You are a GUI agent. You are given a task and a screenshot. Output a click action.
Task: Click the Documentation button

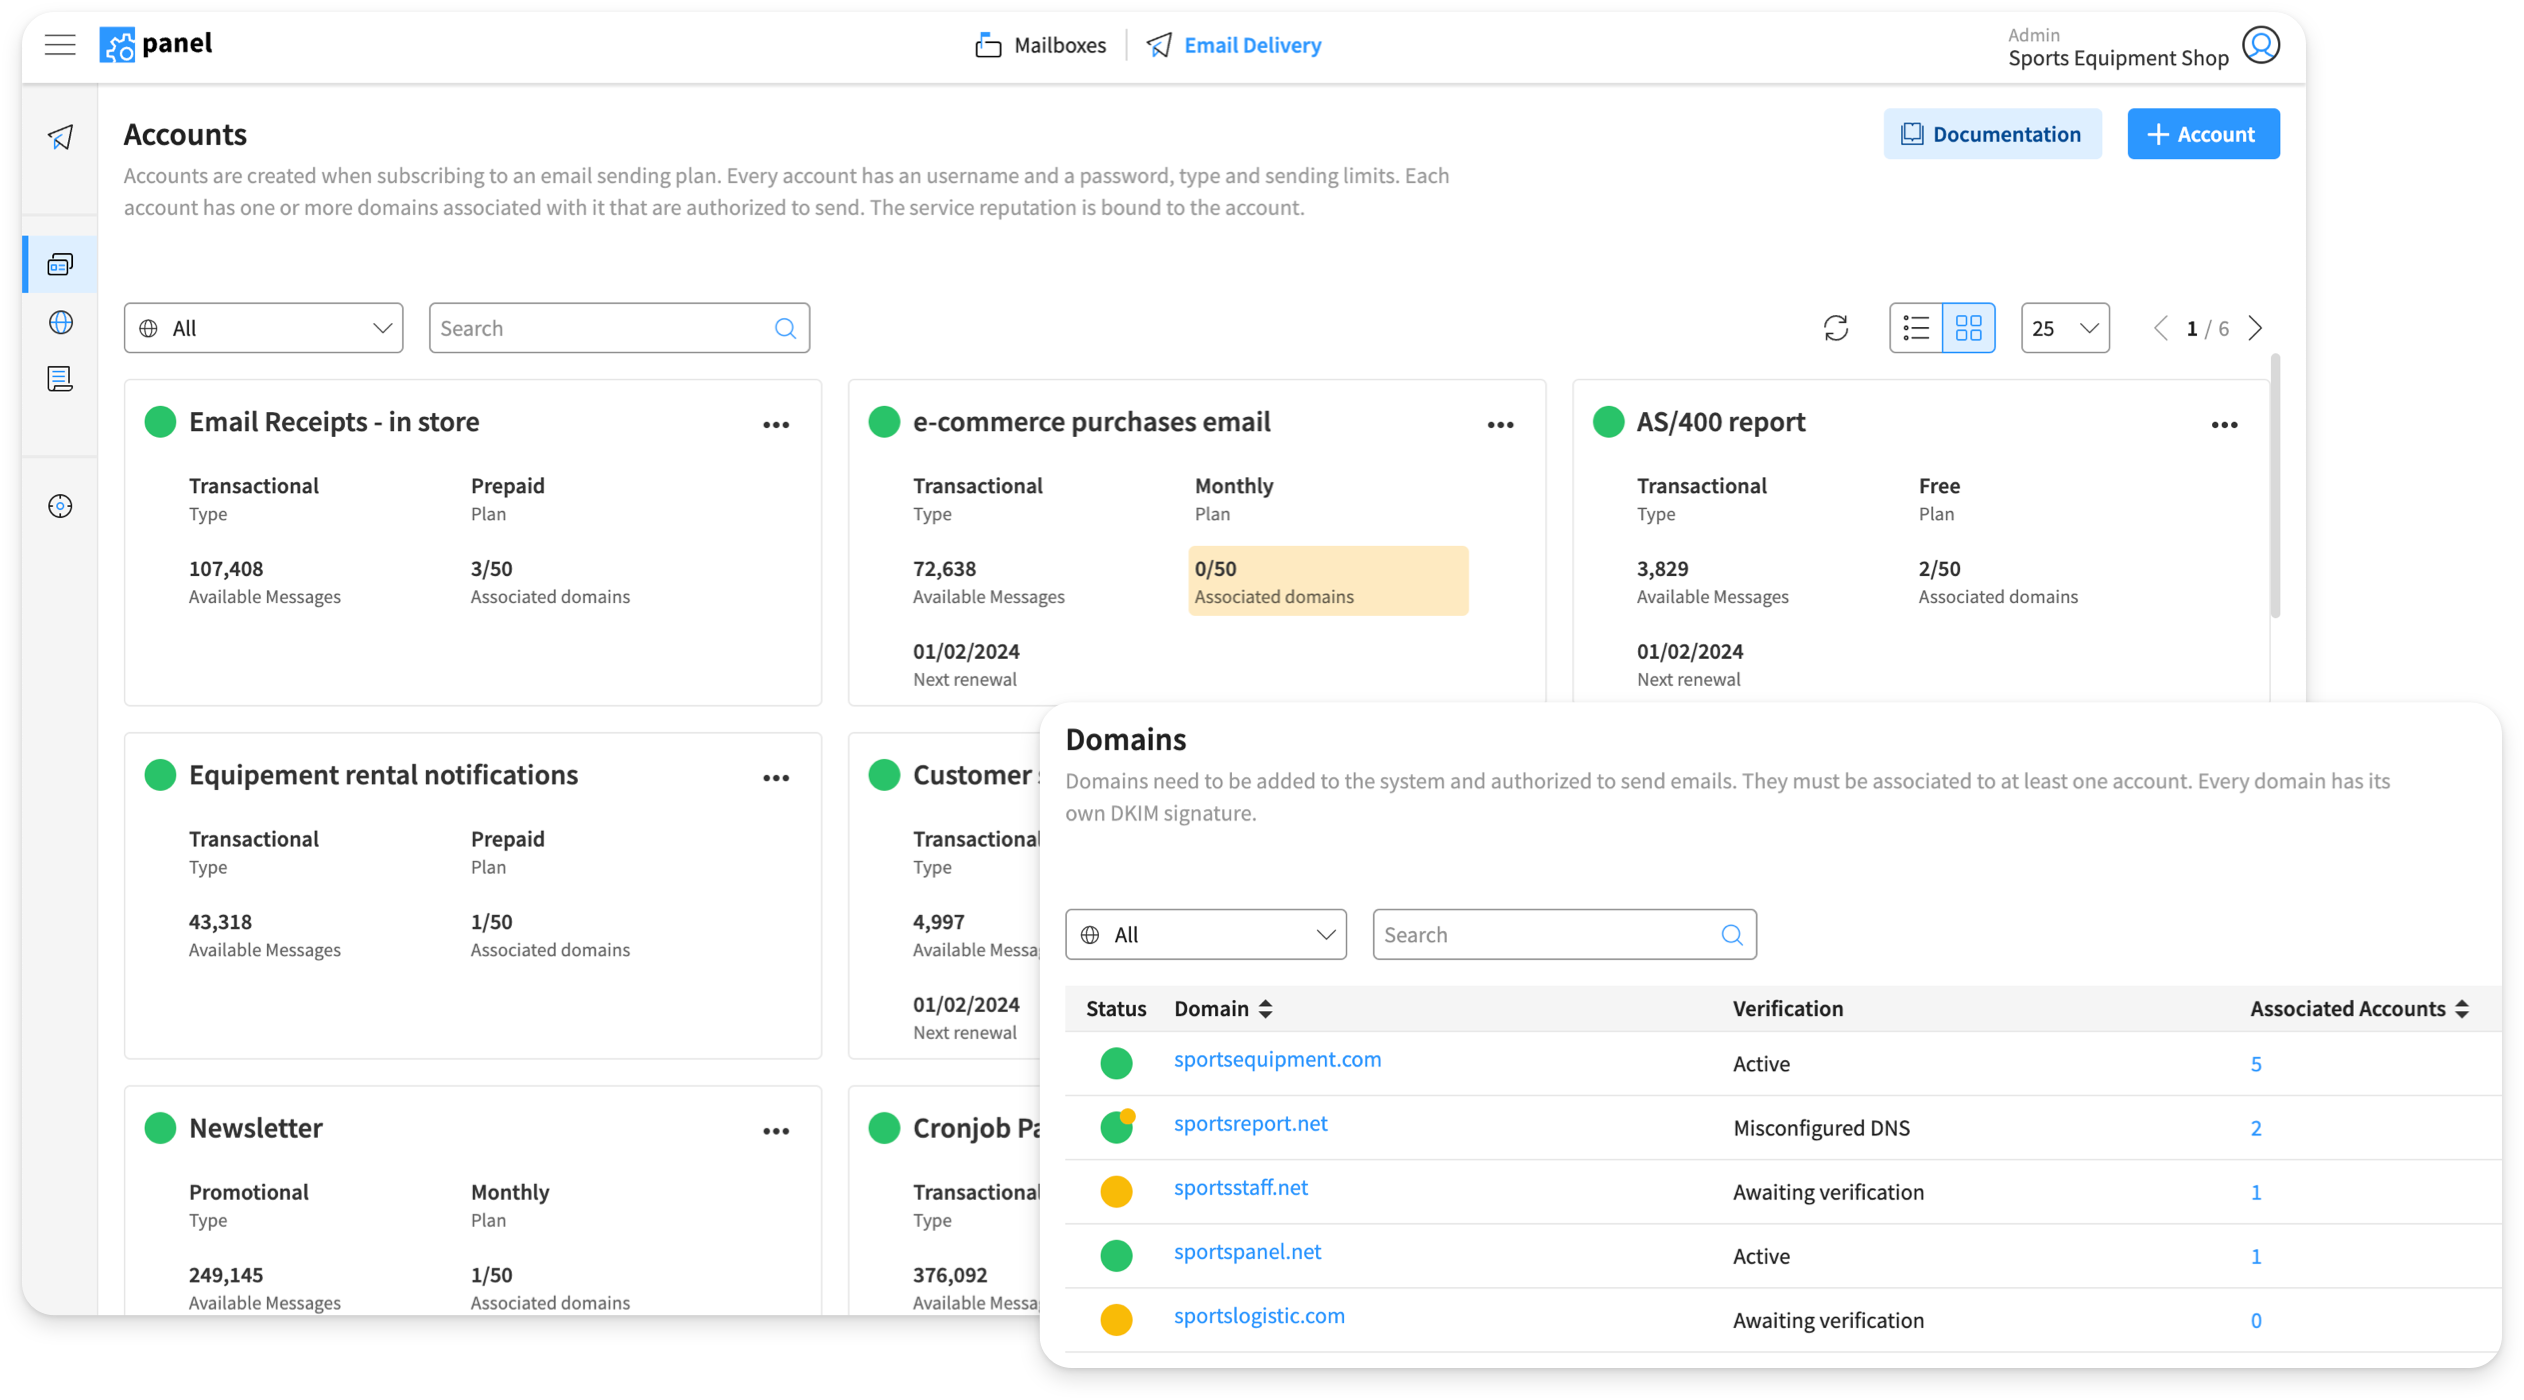[x=1992, y=134]
